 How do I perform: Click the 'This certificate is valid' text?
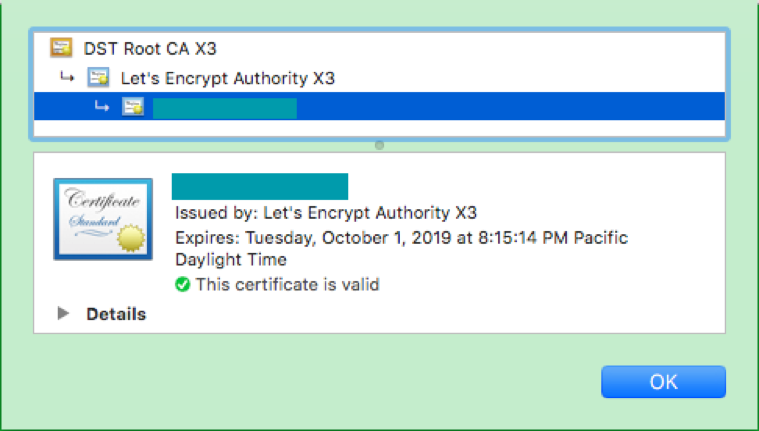click(x=288, y=284)
